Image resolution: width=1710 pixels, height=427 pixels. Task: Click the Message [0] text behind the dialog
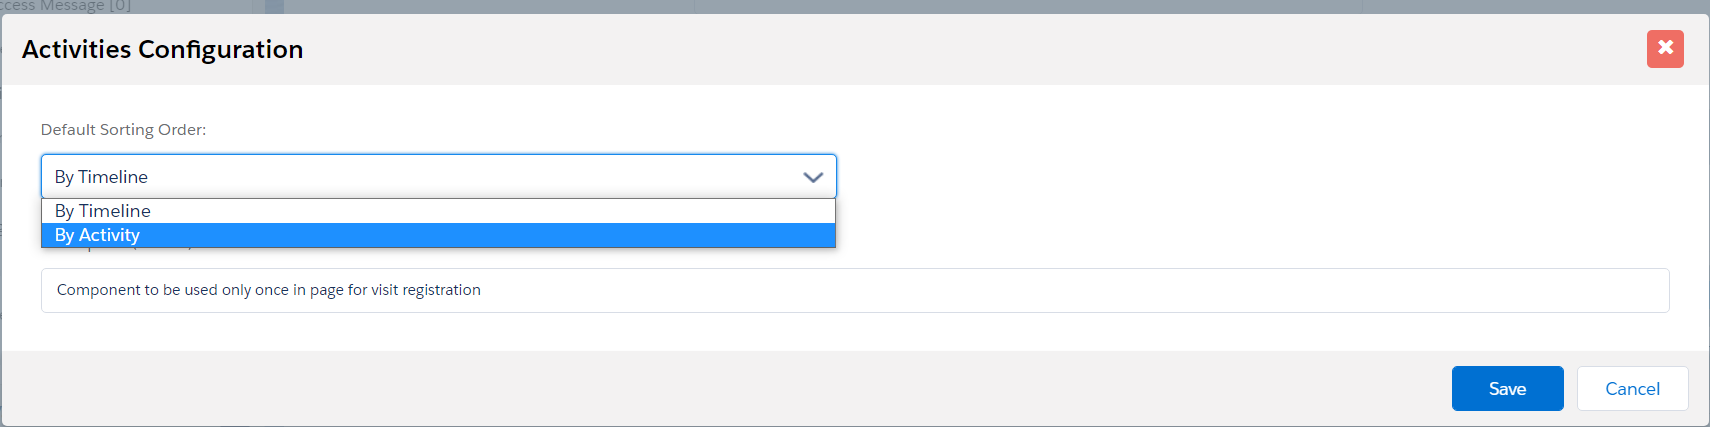(x=85, y=6)
